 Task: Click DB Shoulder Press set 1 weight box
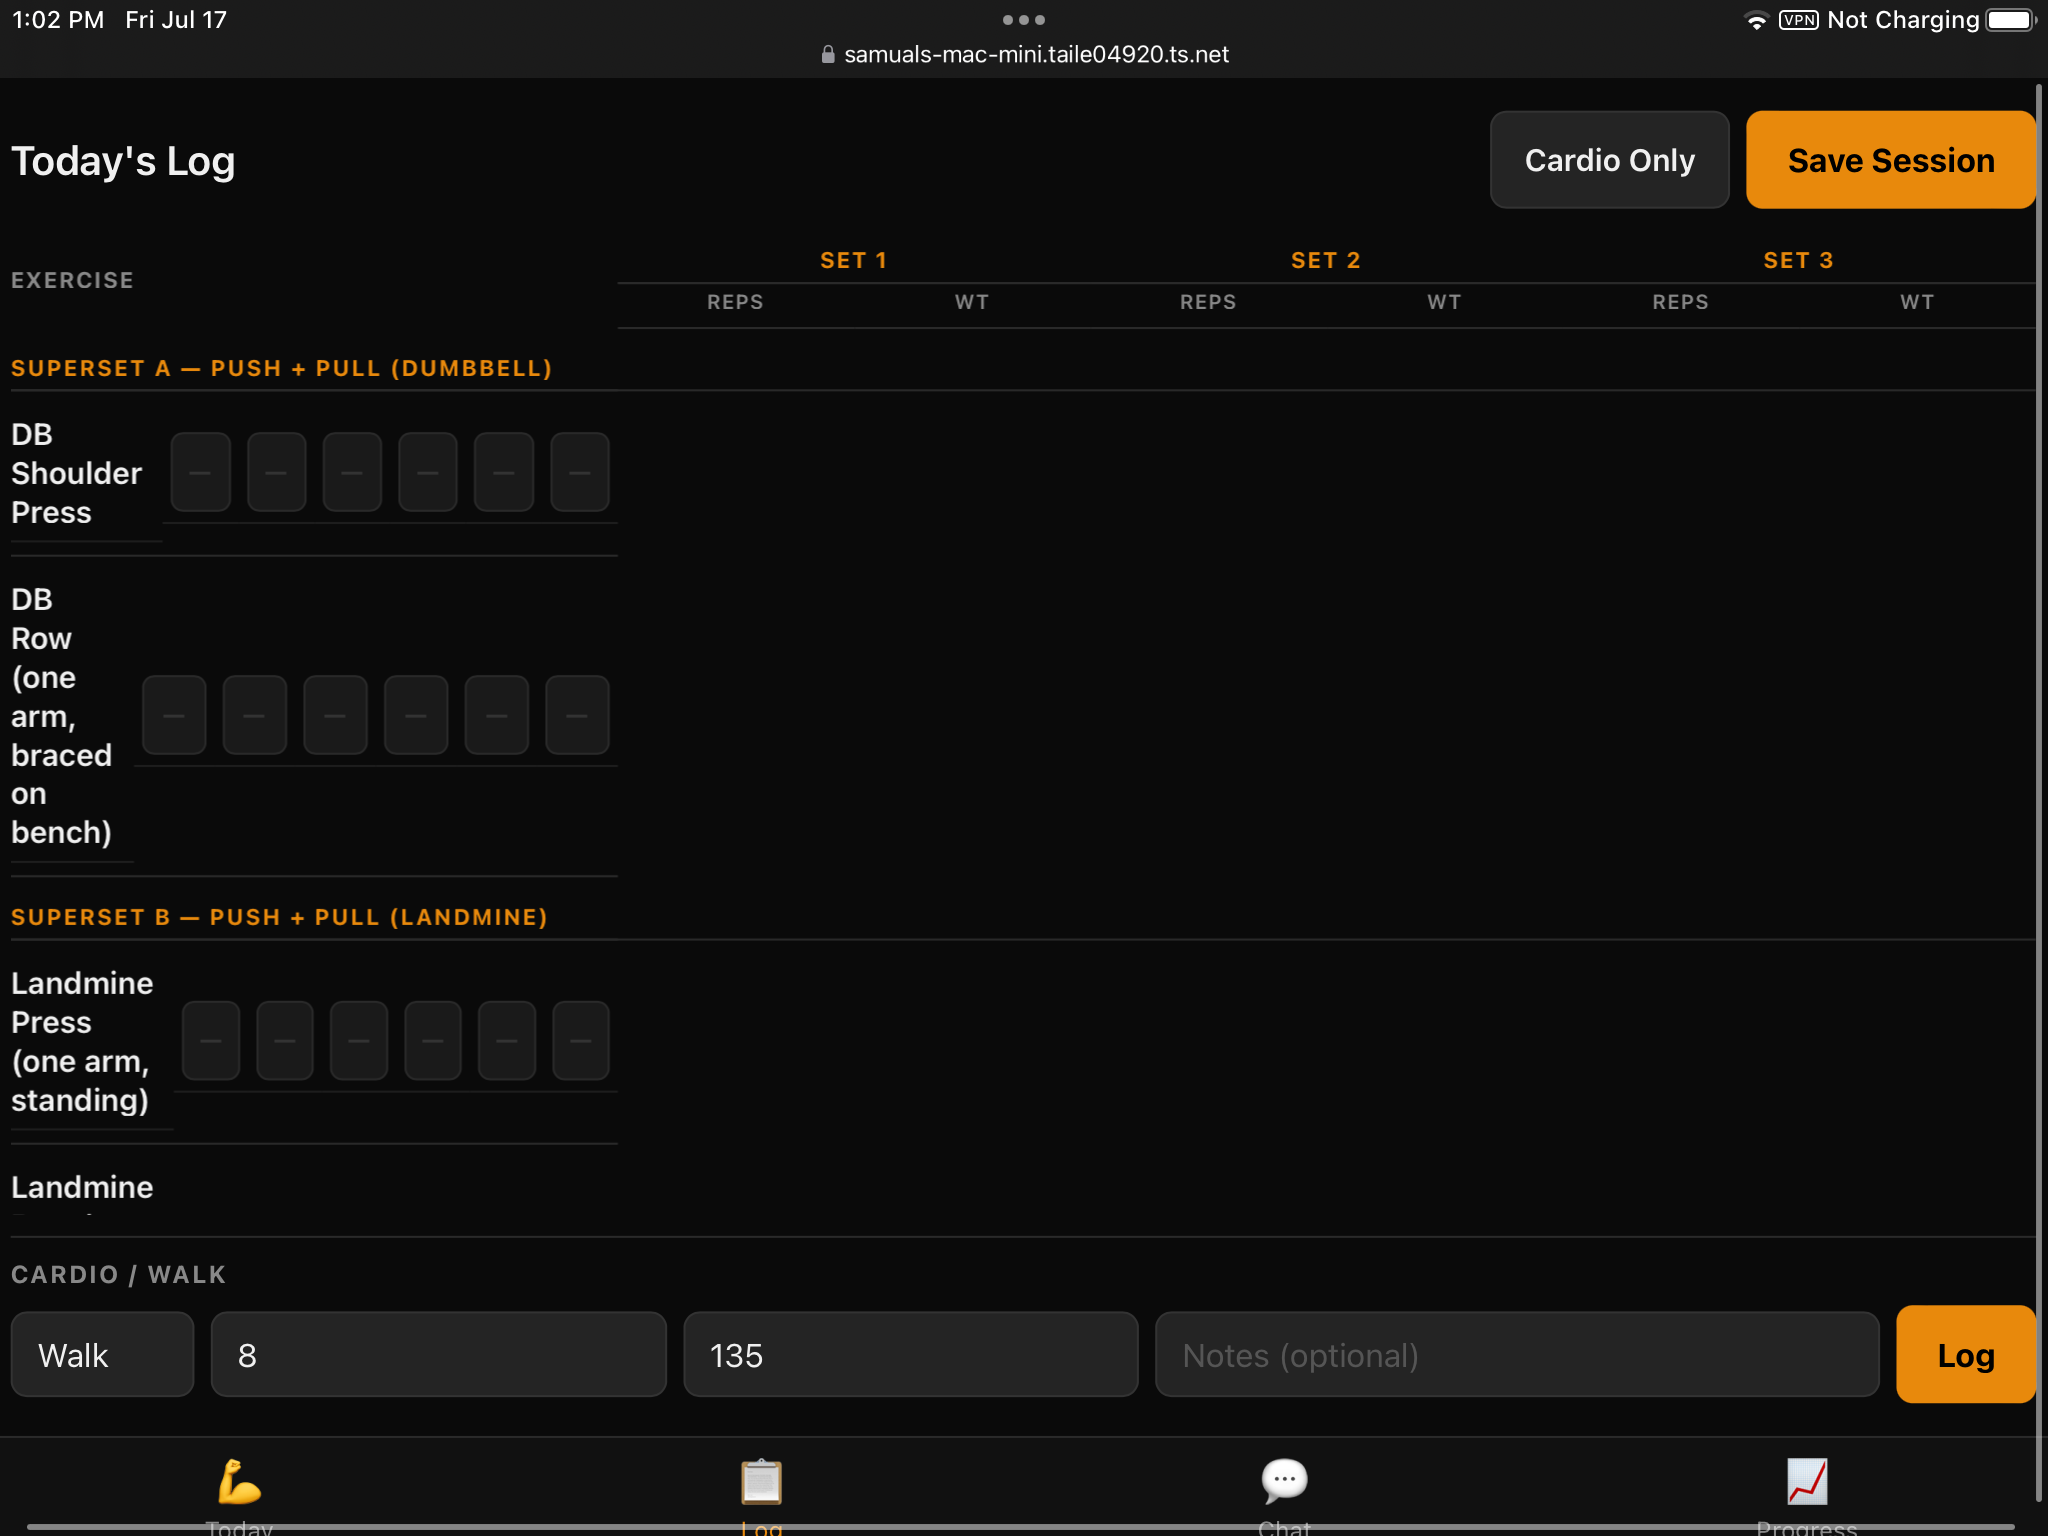coord(277,472)
